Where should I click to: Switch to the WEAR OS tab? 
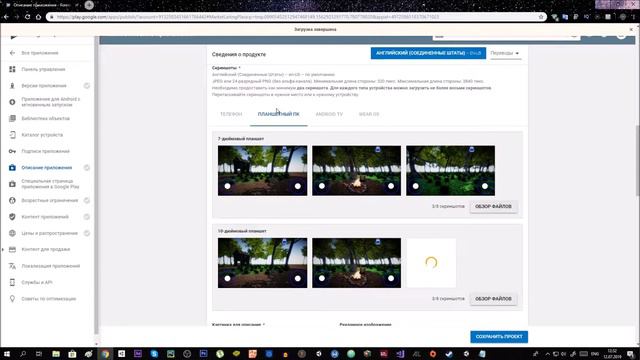(x=369, y=114)
